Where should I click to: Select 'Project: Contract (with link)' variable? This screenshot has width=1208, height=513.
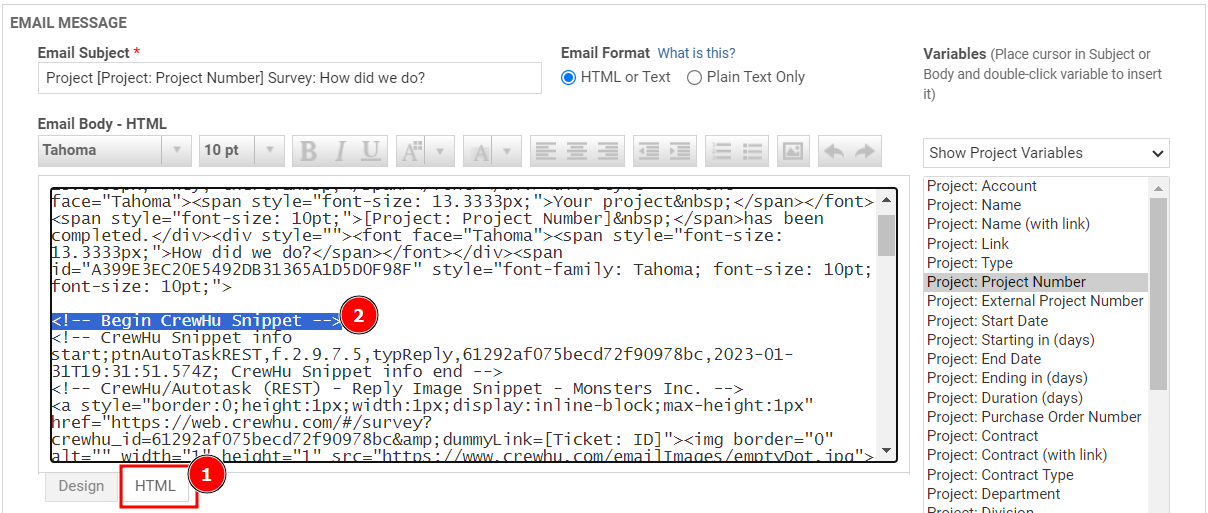tap(1017, 455)
